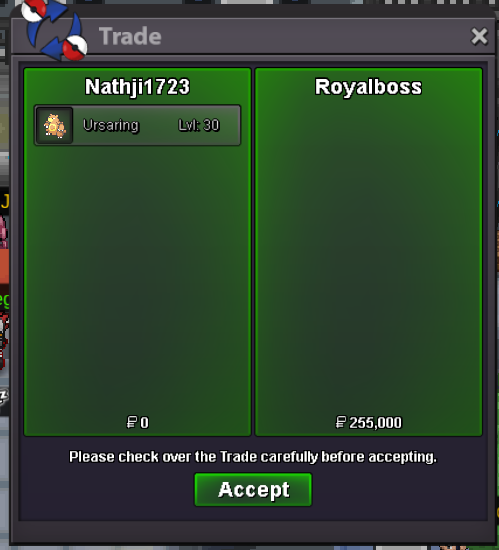Click the Ursaring sprite icon
499x550 pixels.
tap(55, 125)
